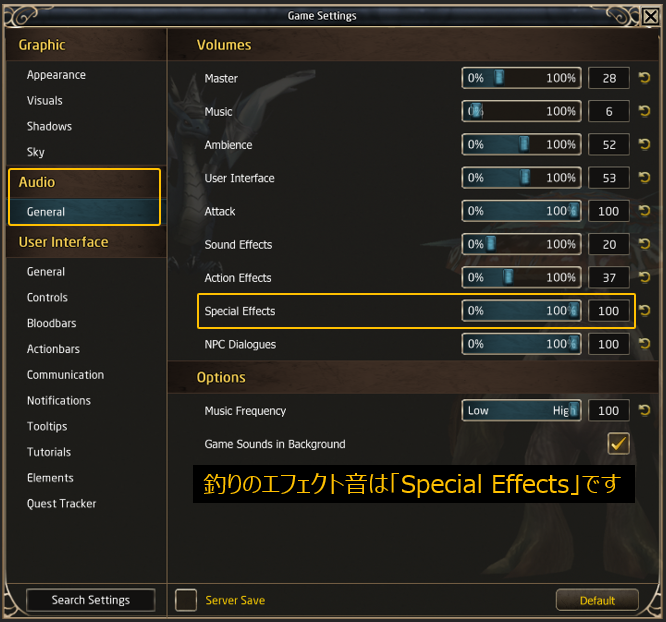Image resolution: width=666 pixels, height=622 pixels.
Task: Toggle Game Sounds in Background checkbox
Action: tap(618, 444)
